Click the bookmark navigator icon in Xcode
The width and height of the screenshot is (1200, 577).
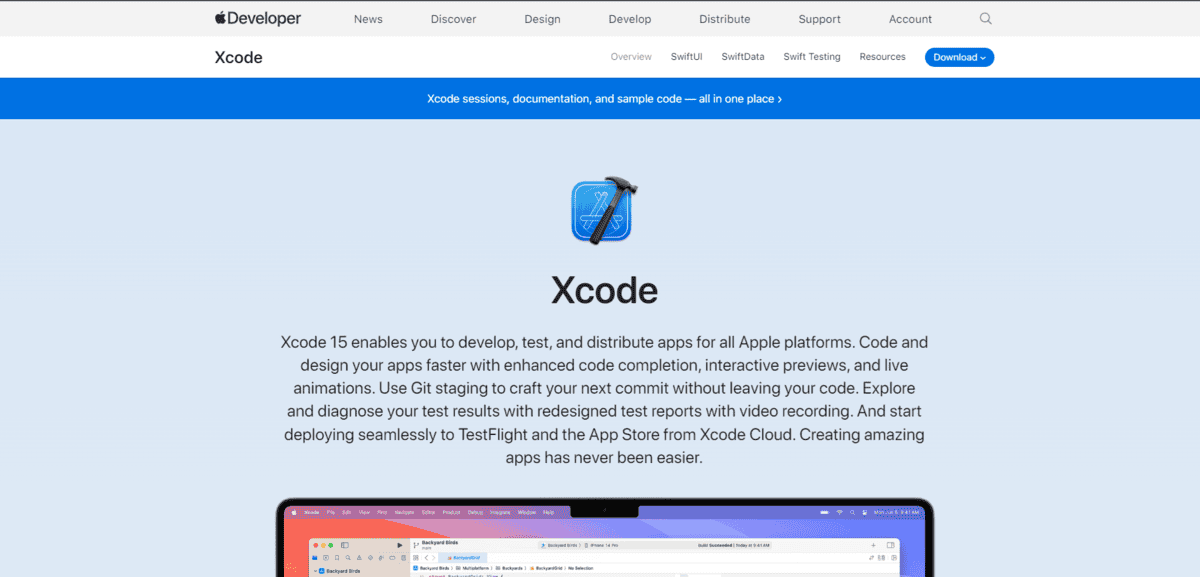[338, 558]
